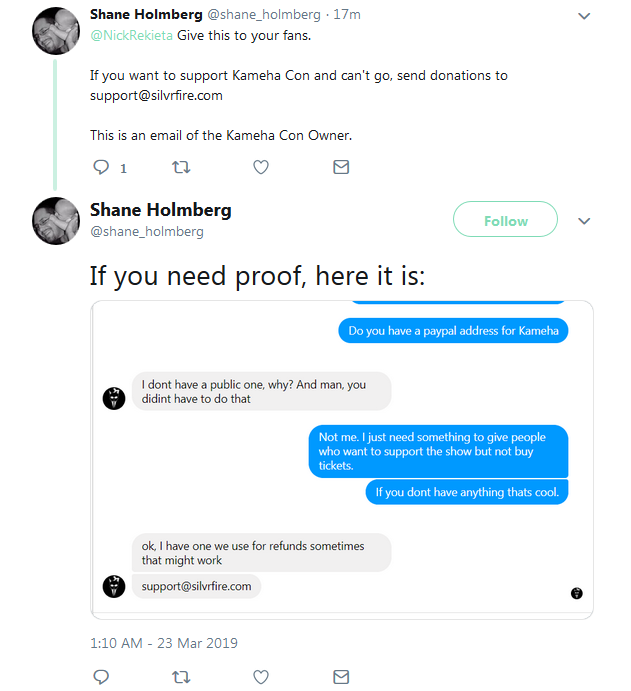Open the first tweet's chevron menu
This screenshot has width=631, height=691.
[x=584, y=16]
